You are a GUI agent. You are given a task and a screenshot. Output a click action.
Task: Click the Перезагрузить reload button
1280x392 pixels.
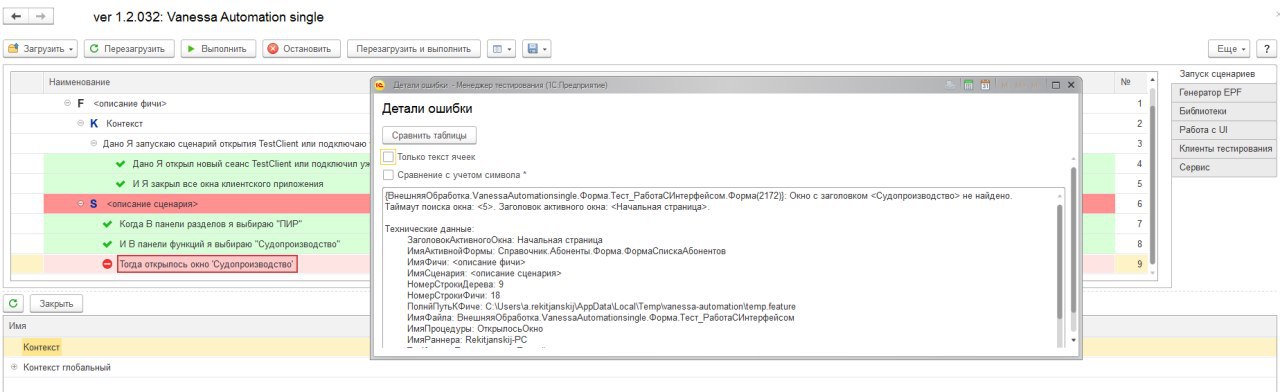tap(129, 48)
